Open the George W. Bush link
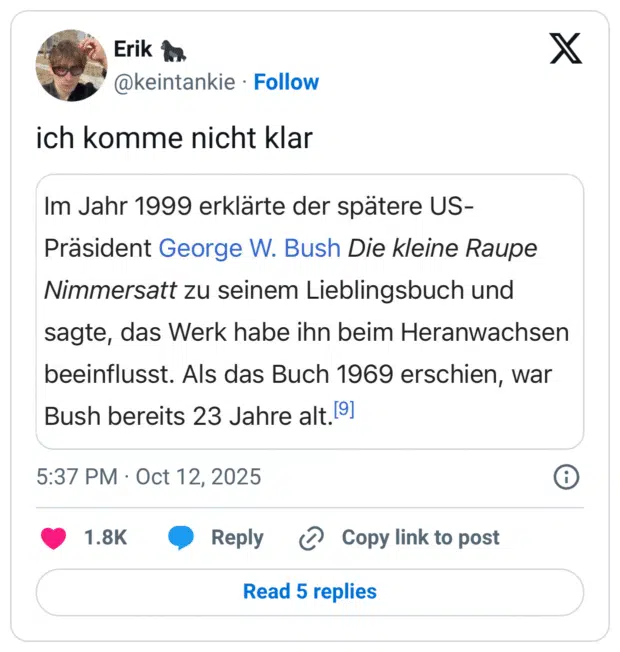Screen dimensions: 620x652 [x=249, y=247]
